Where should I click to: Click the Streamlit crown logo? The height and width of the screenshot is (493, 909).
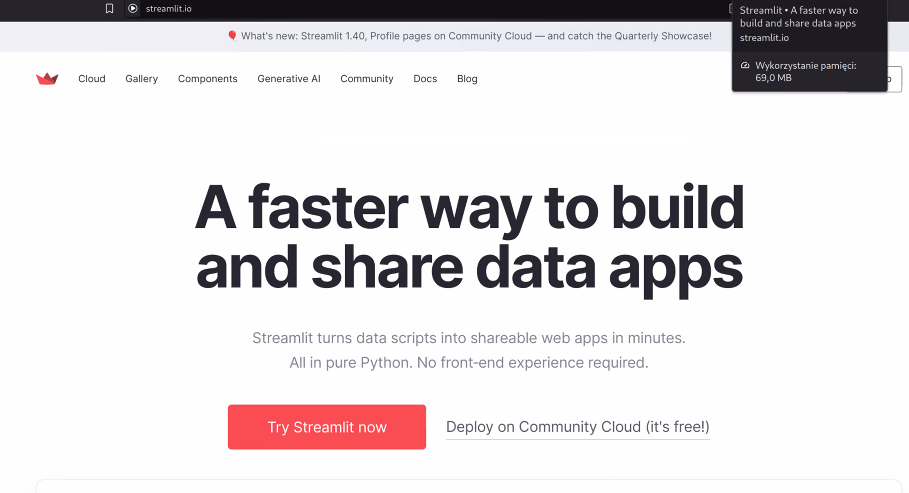click(47, 78)
